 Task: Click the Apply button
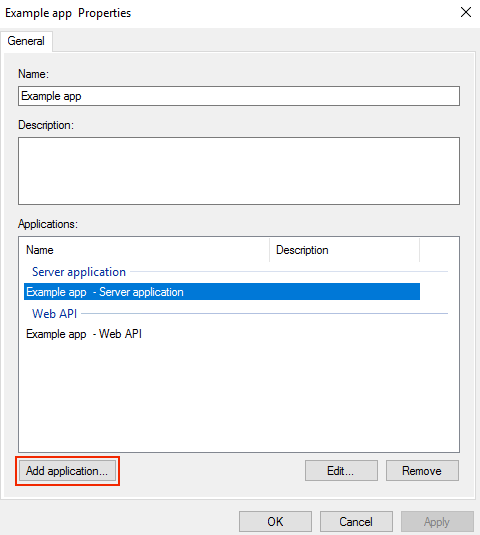coord(437,522)
